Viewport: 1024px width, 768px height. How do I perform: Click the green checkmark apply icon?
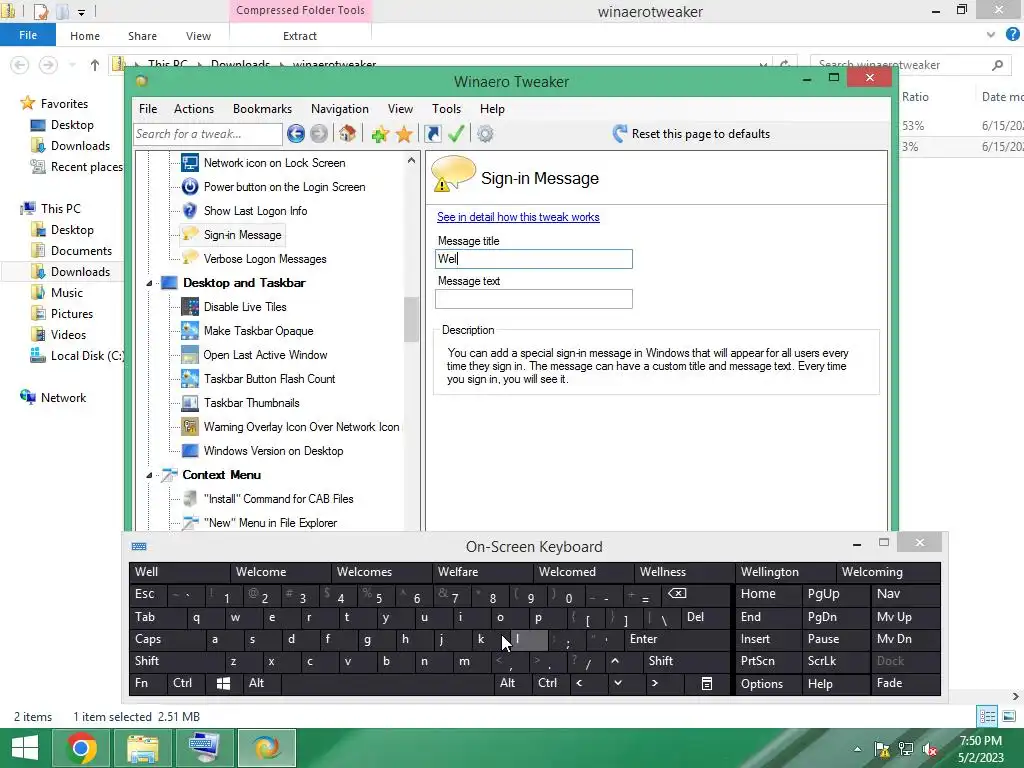point(456,134)
